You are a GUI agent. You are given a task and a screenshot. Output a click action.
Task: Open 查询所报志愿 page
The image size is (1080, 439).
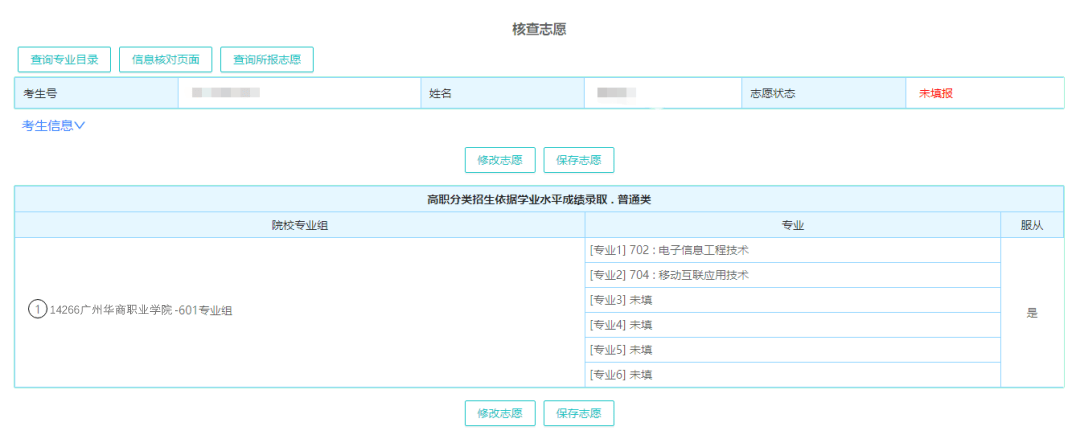point(266,60)
